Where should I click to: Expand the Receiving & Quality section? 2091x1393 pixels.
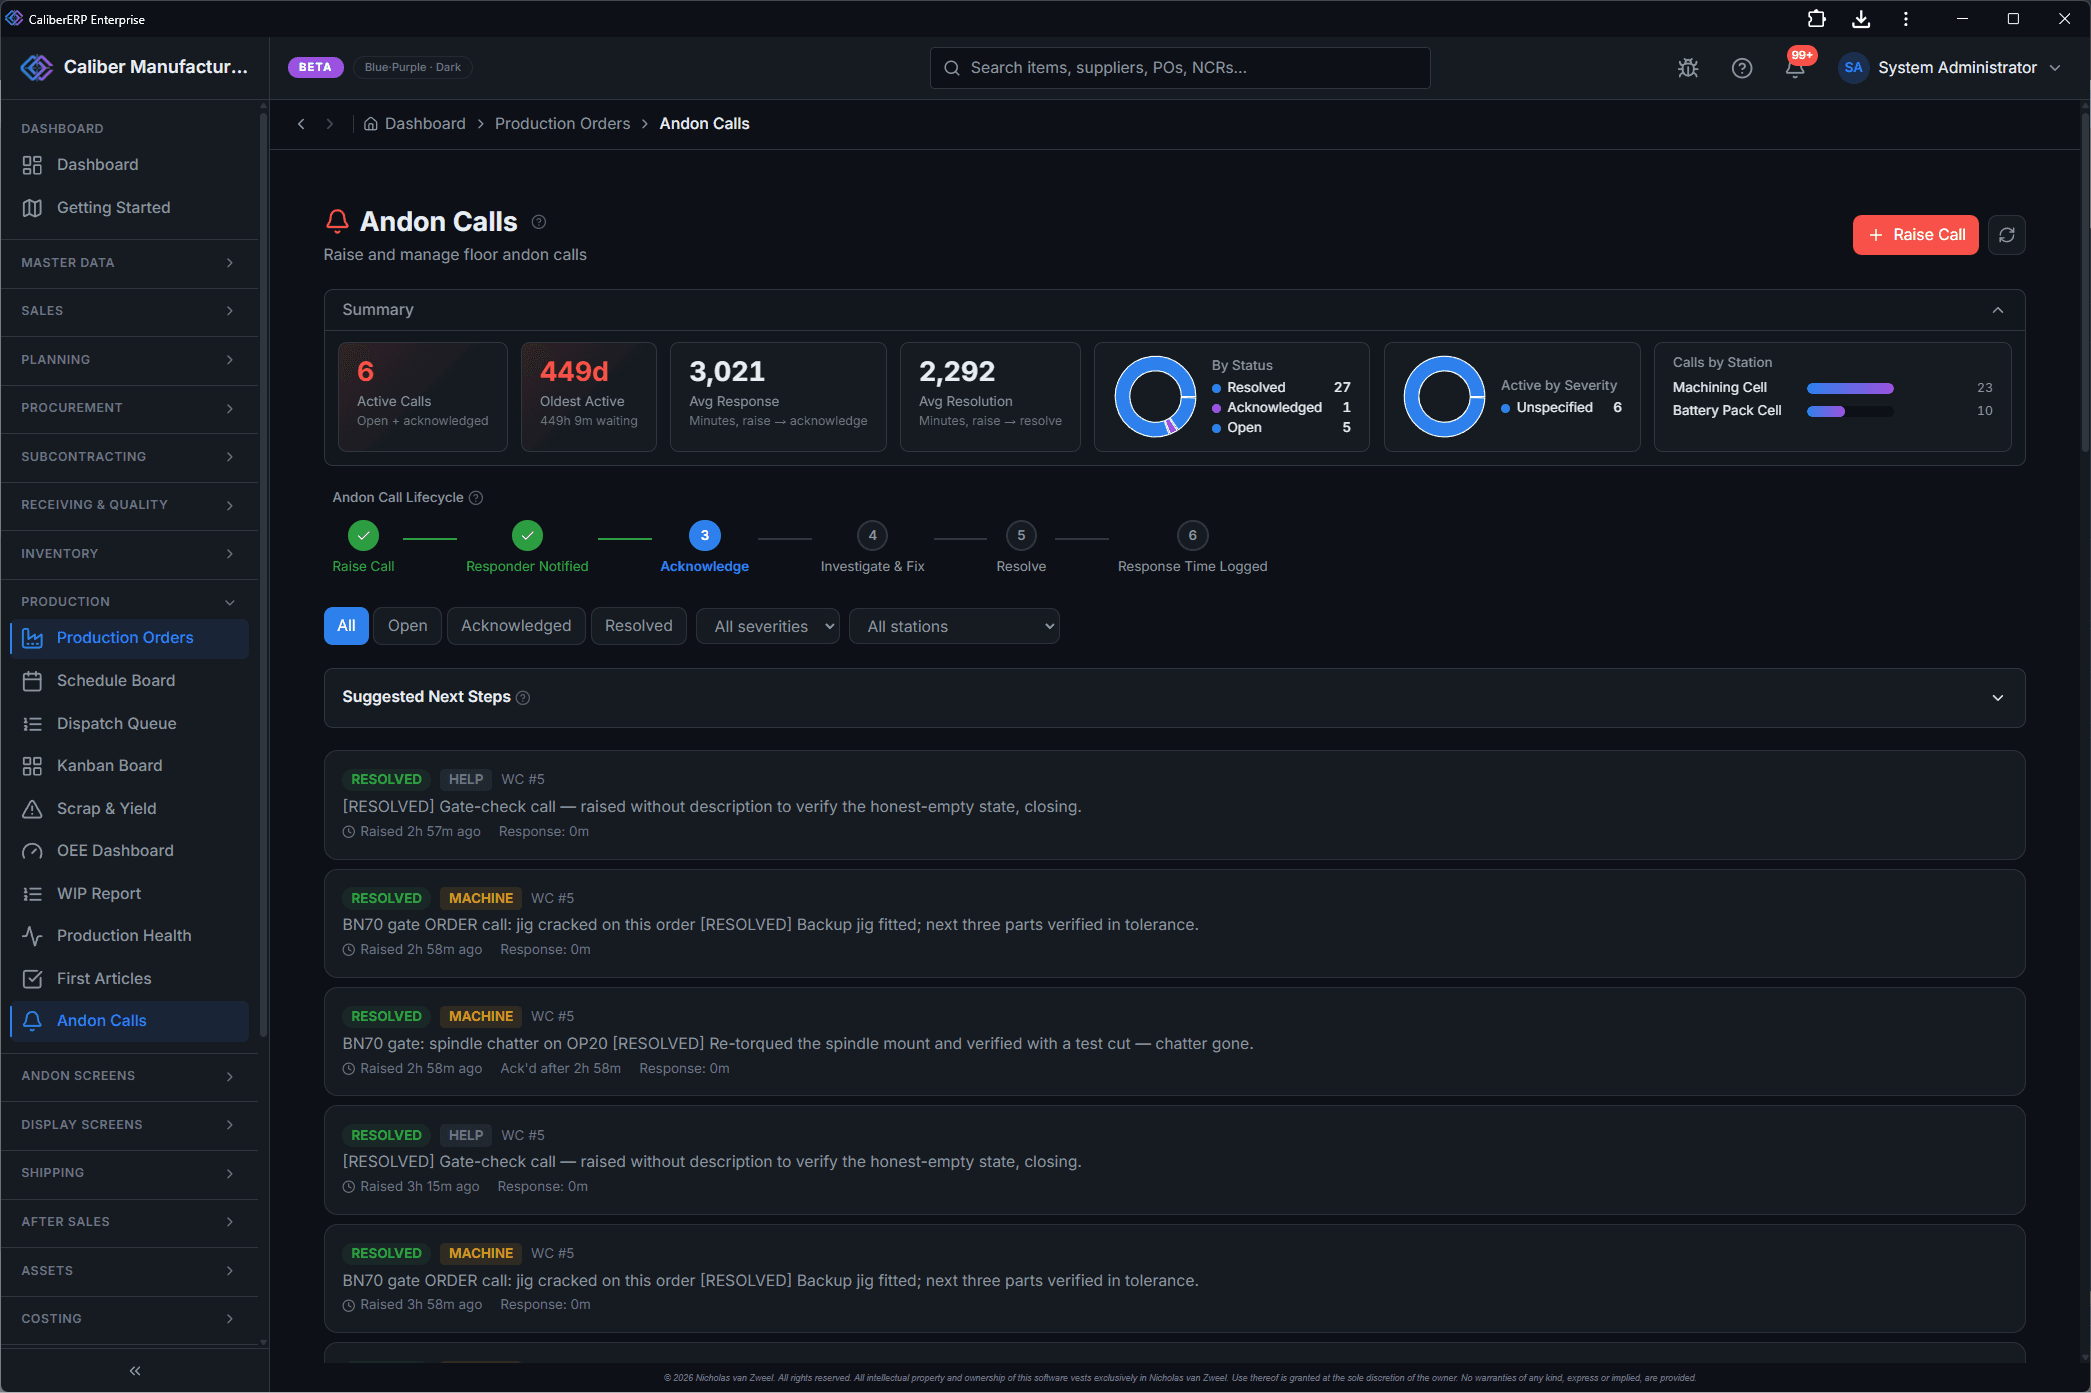click(x=129, y=505)
